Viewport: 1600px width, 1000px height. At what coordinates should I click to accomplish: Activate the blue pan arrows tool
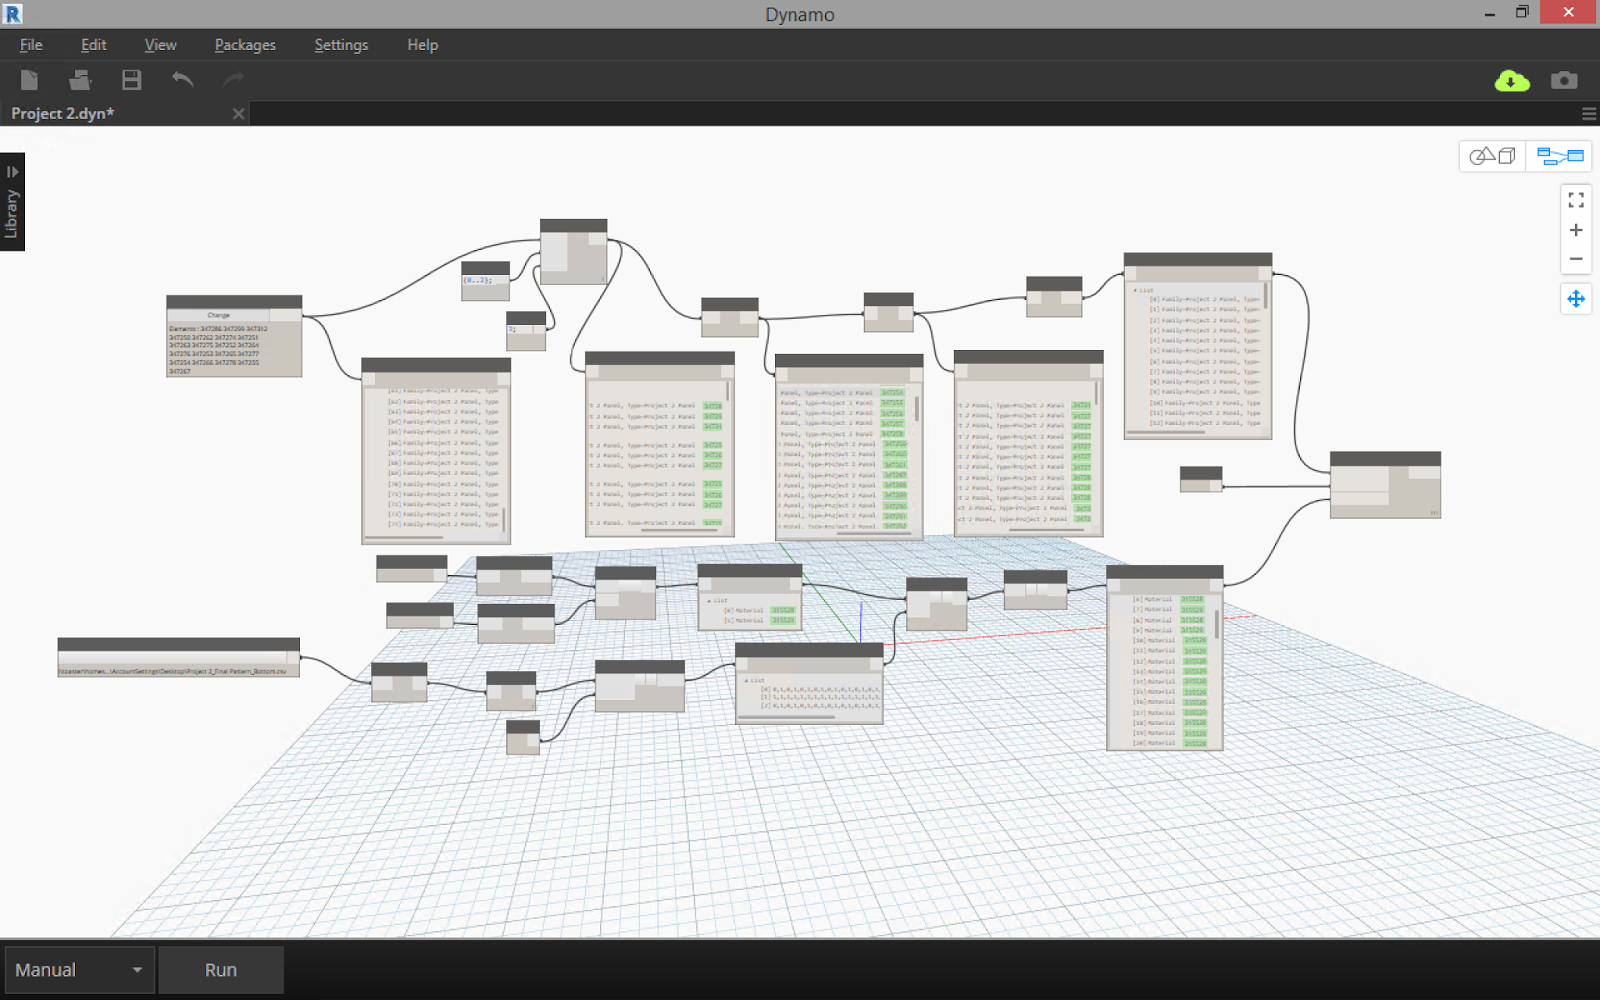pos(1576,299)
